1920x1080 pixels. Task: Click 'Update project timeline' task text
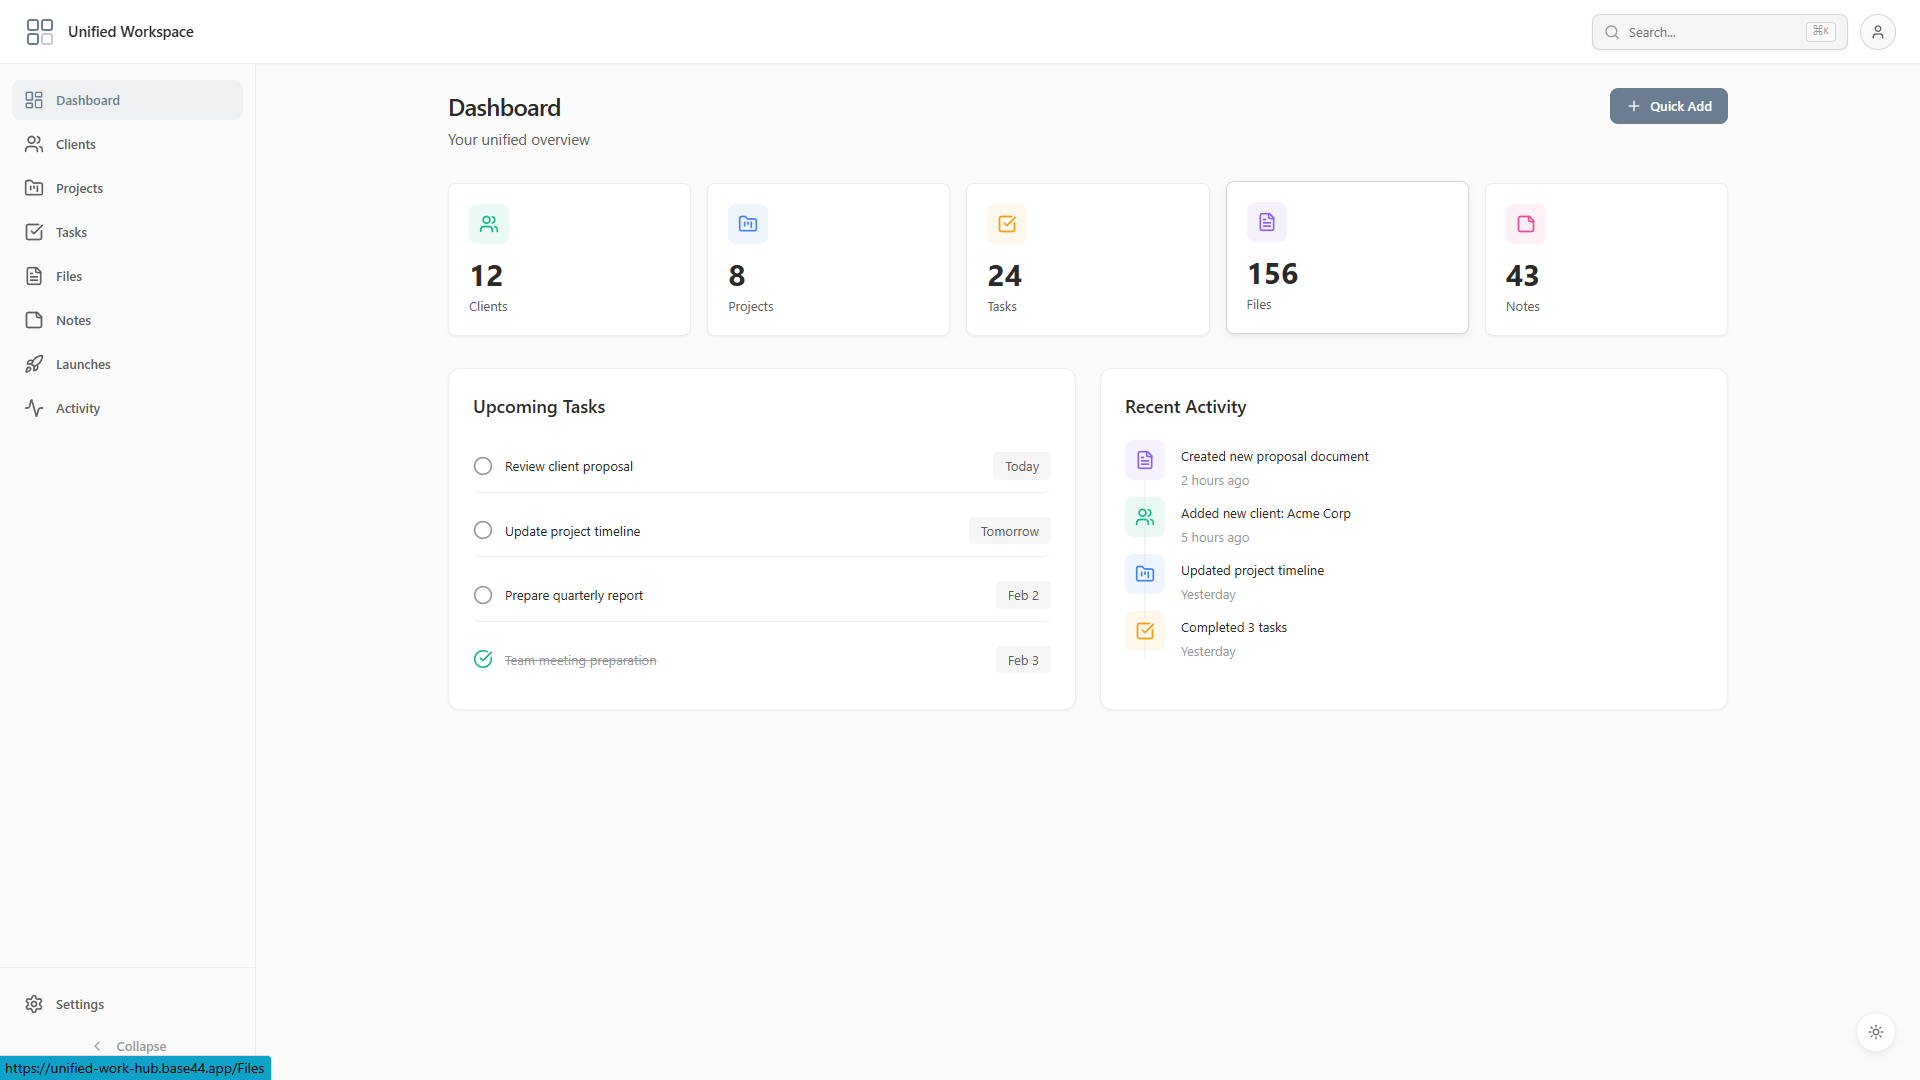pyautogui.click(x=572, y=531)
